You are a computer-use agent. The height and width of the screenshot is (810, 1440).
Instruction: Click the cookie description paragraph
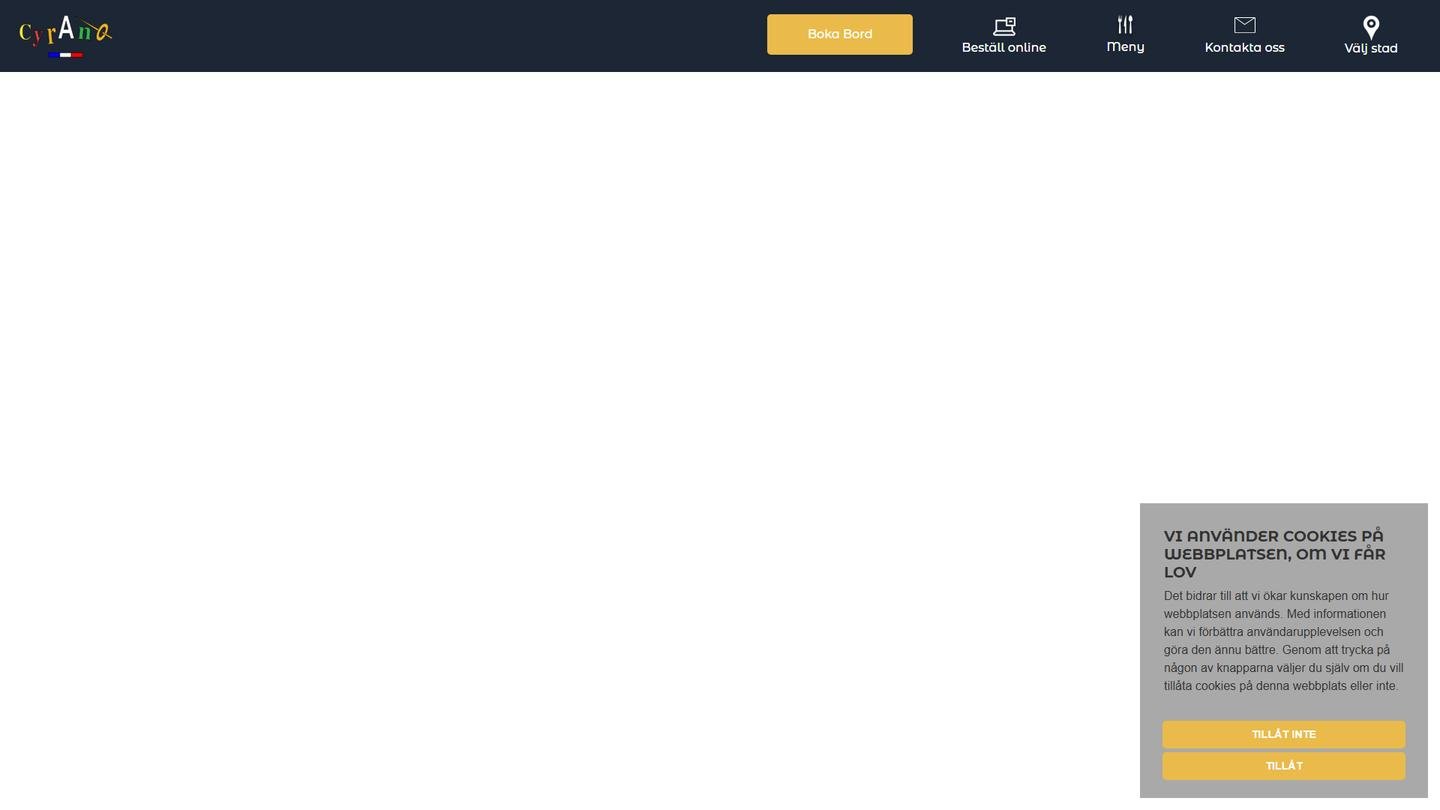1283,641
